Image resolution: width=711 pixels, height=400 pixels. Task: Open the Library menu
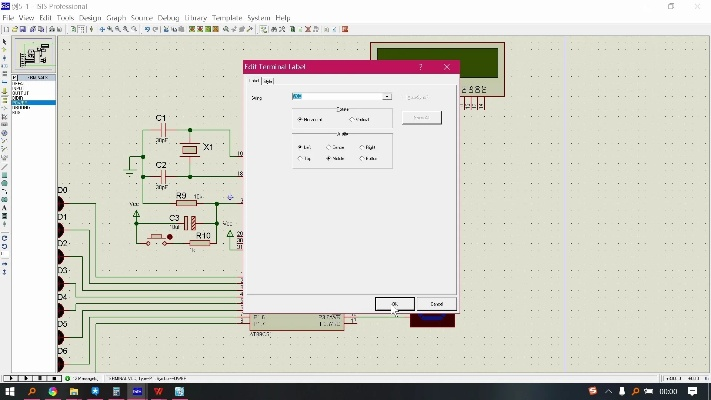pos(195,18)
